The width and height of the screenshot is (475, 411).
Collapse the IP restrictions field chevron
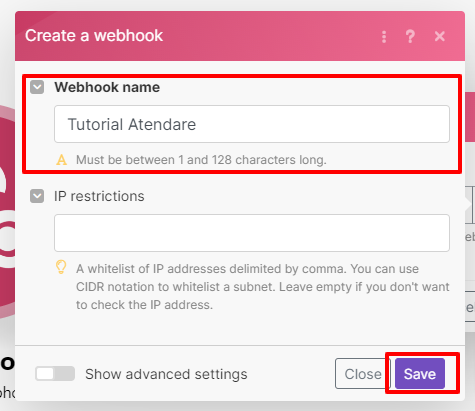(37, 196)
